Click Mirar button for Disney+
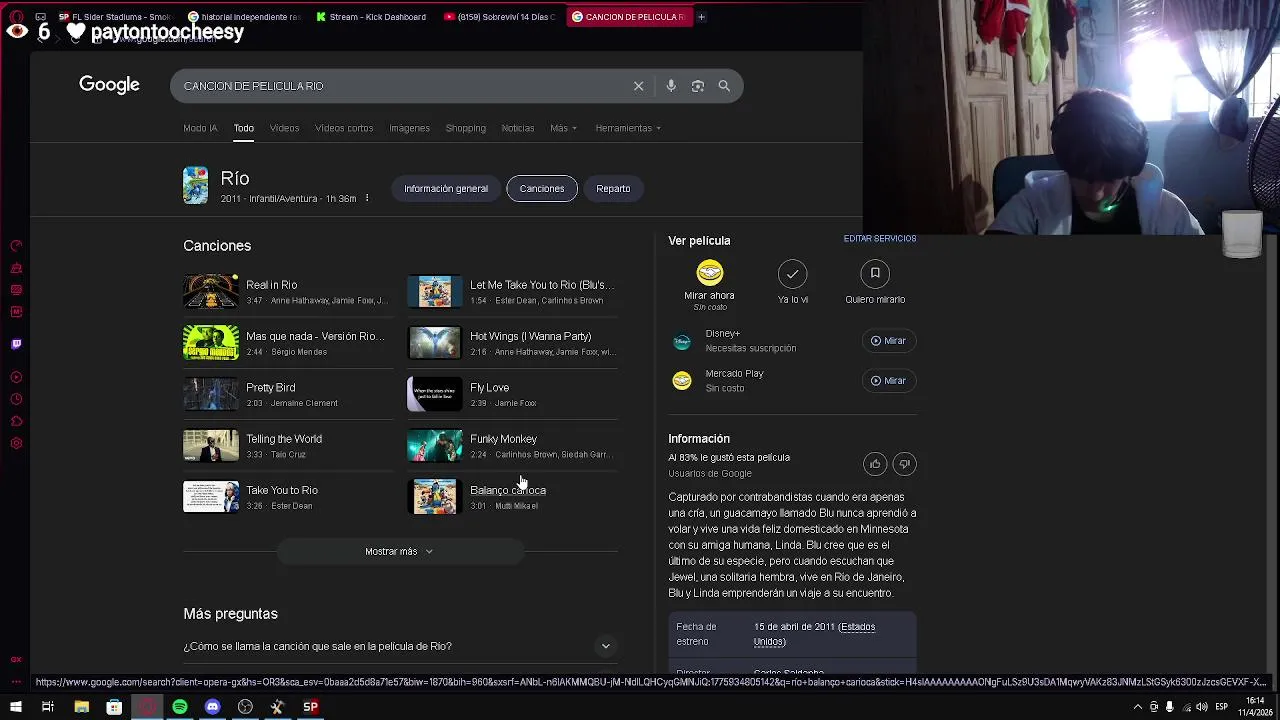The image size is (1280, 720). tap(888, 341)
